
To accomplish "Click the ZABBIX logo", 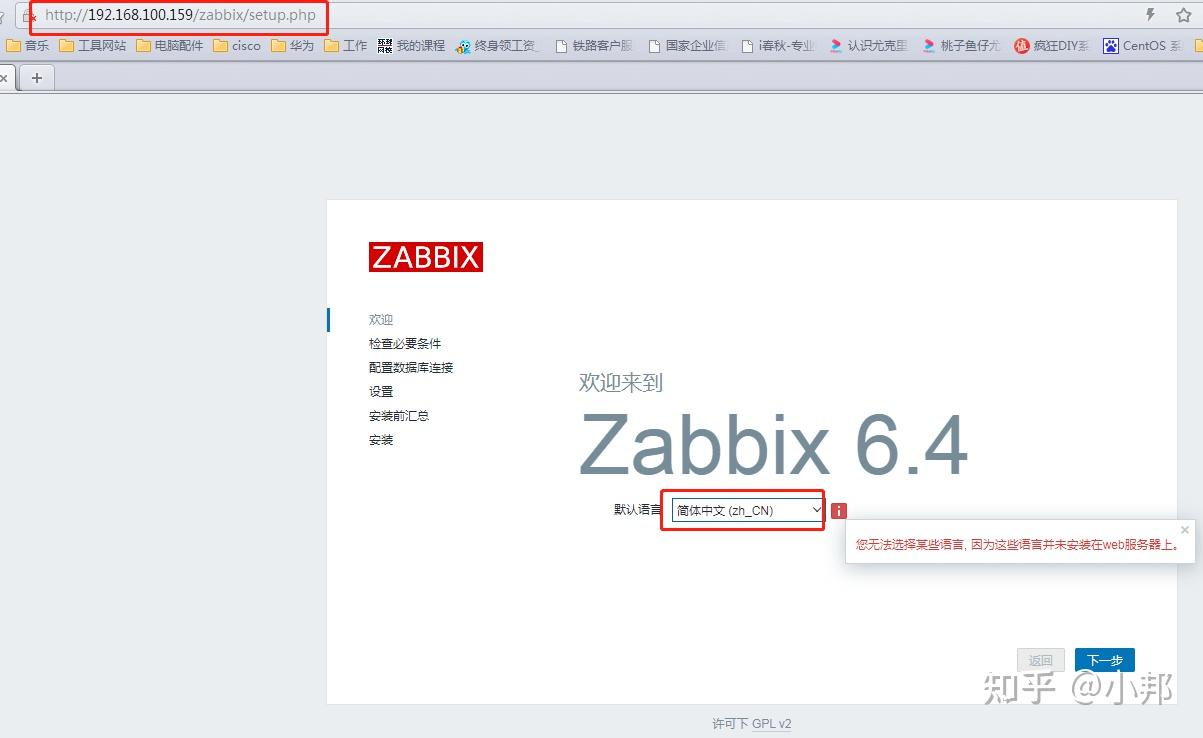I will pyautogui.click(x=426, y=257).
